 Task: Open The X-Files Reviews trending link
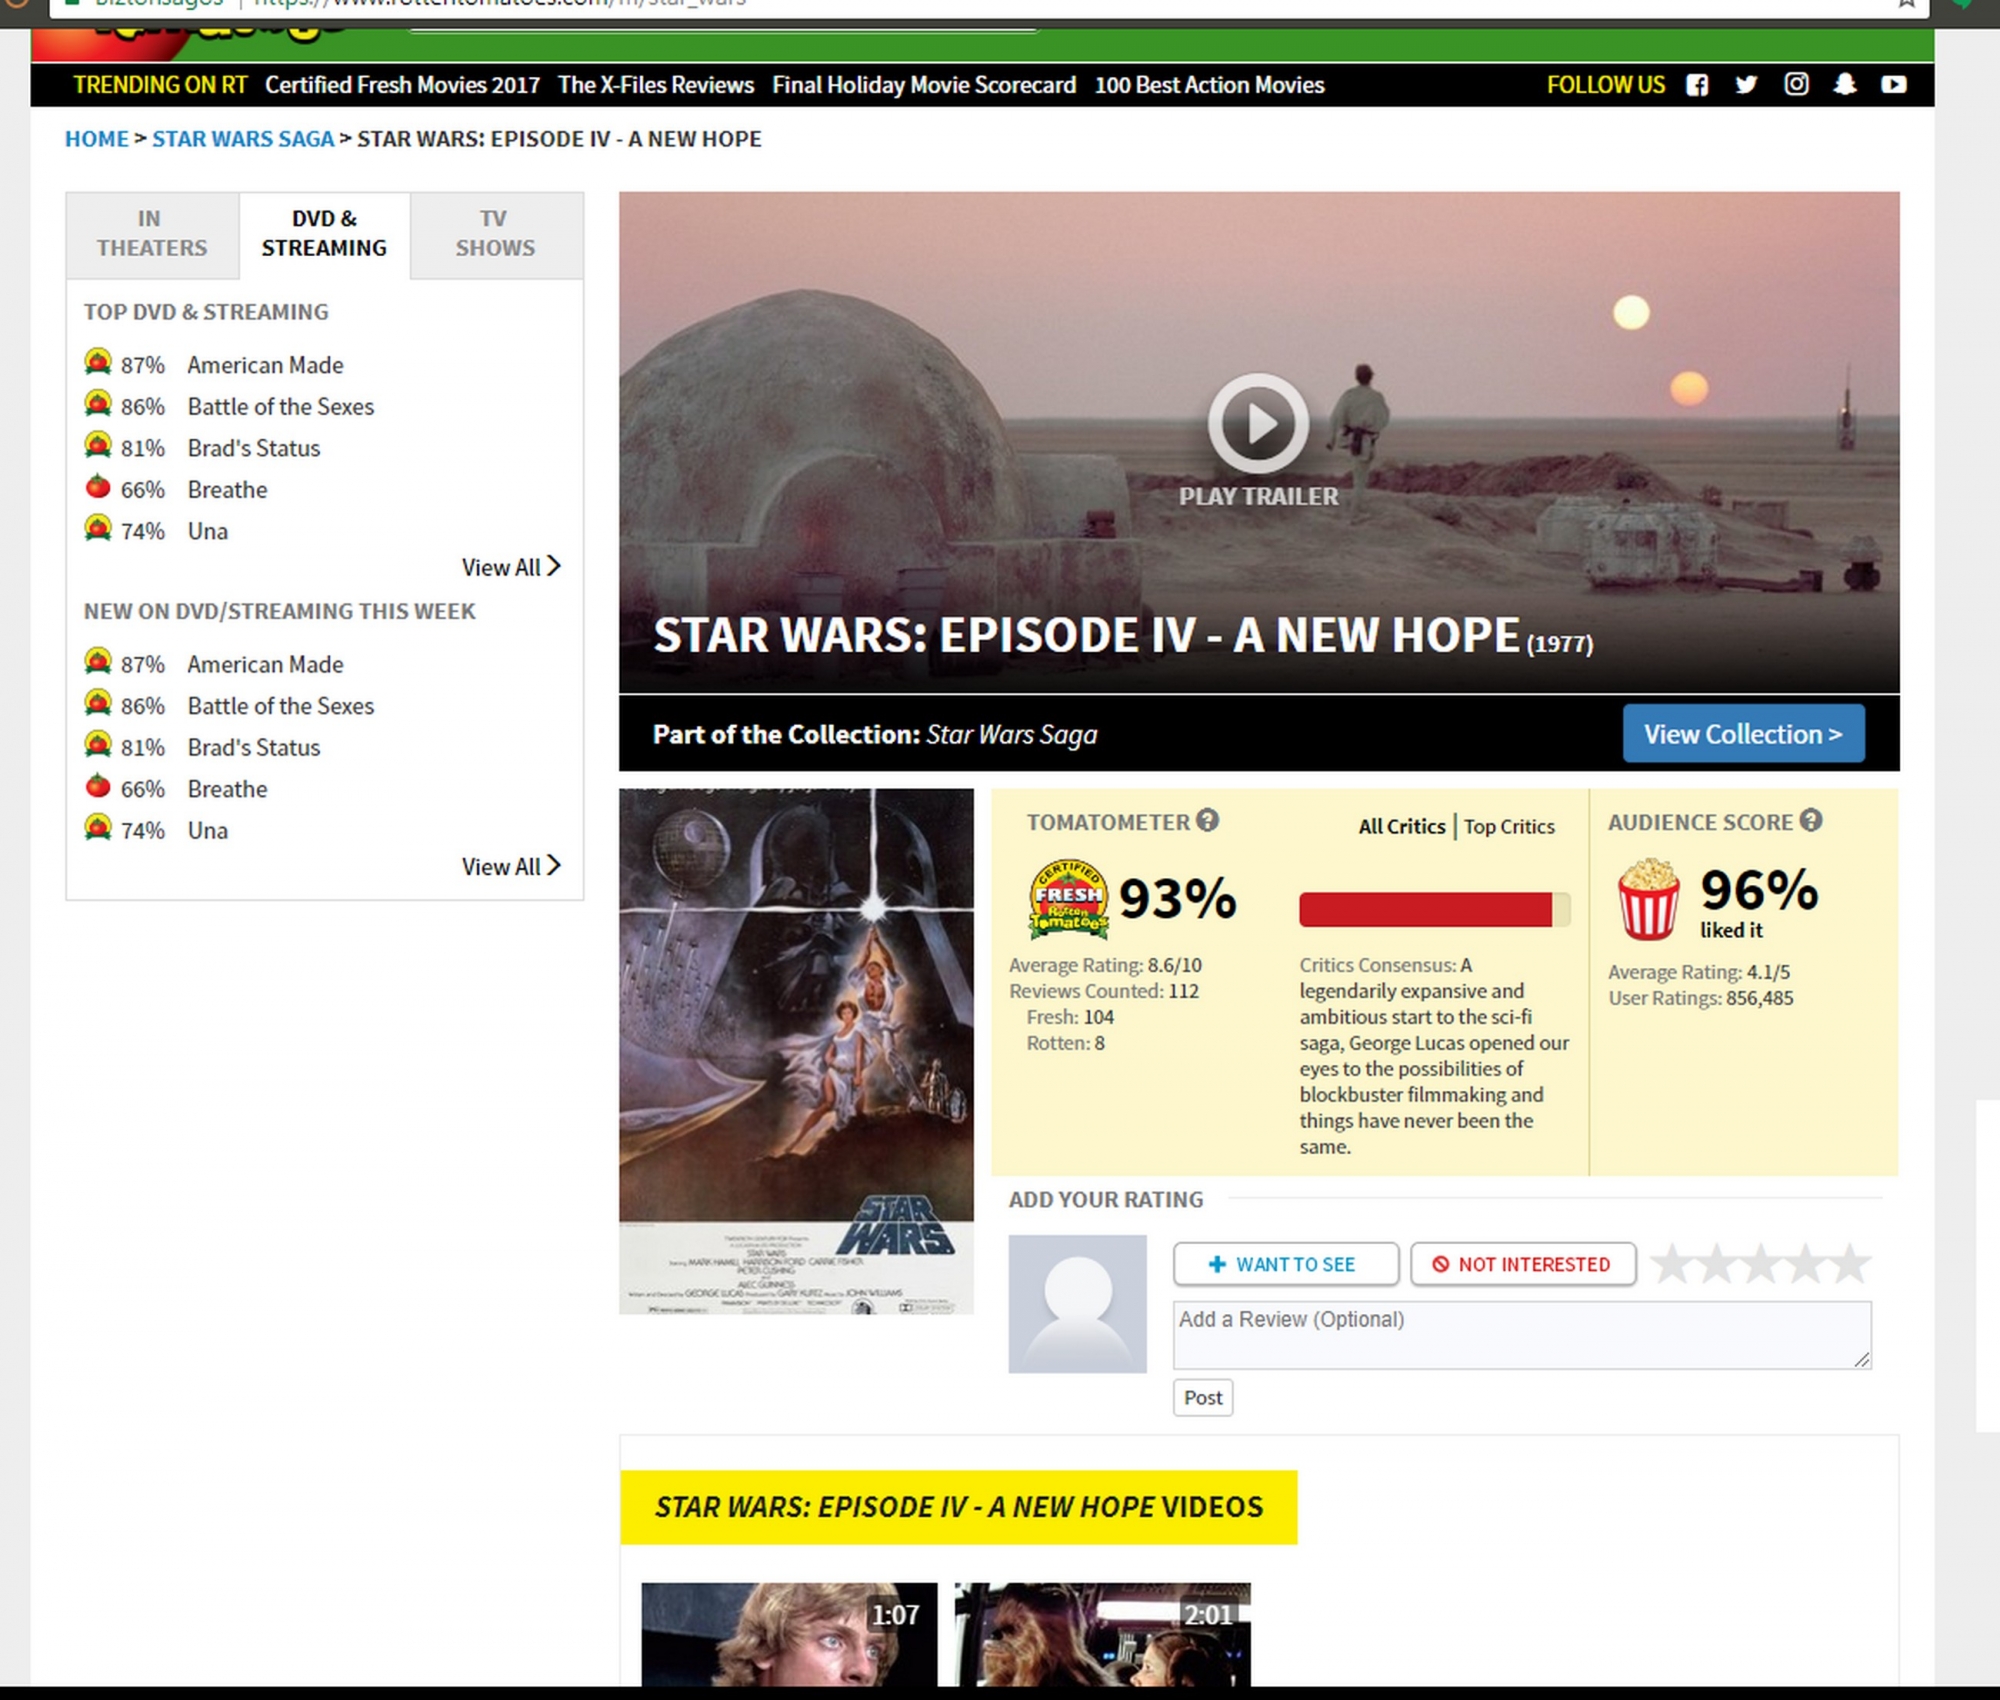(656, 85)
